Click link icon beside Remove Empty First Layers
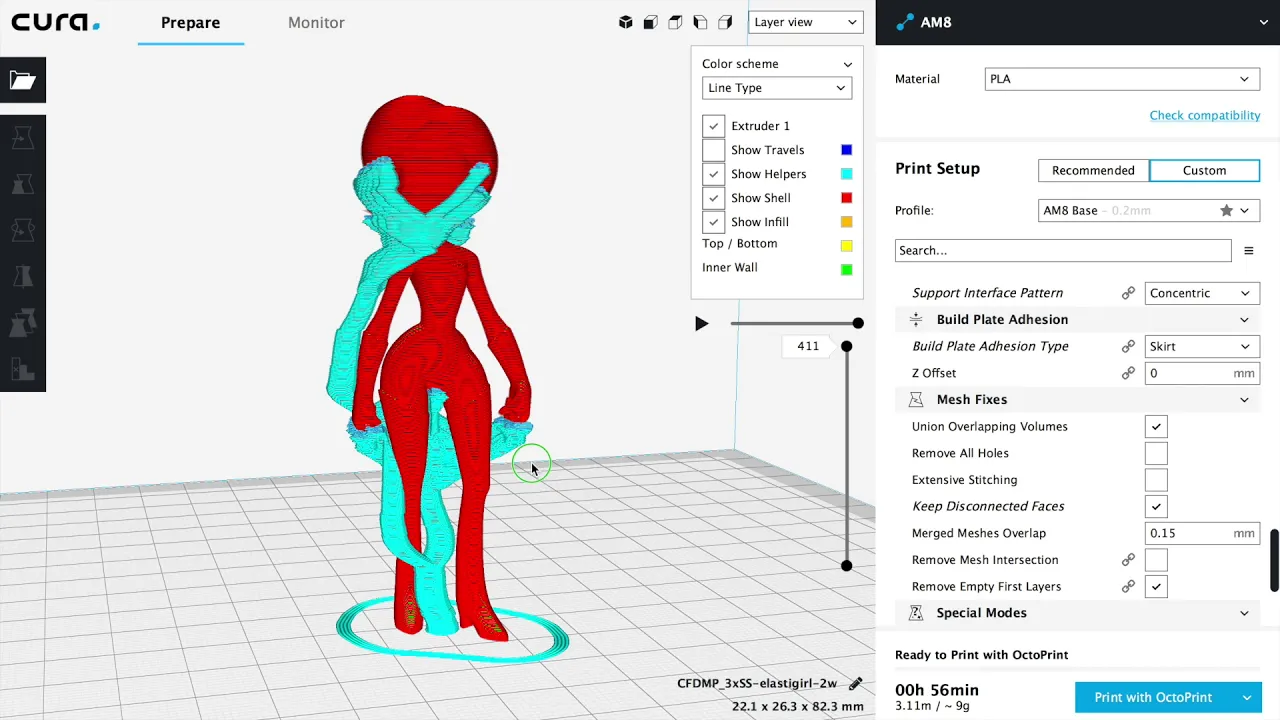Screen dimensions: 1280x720 [1128, 587]
